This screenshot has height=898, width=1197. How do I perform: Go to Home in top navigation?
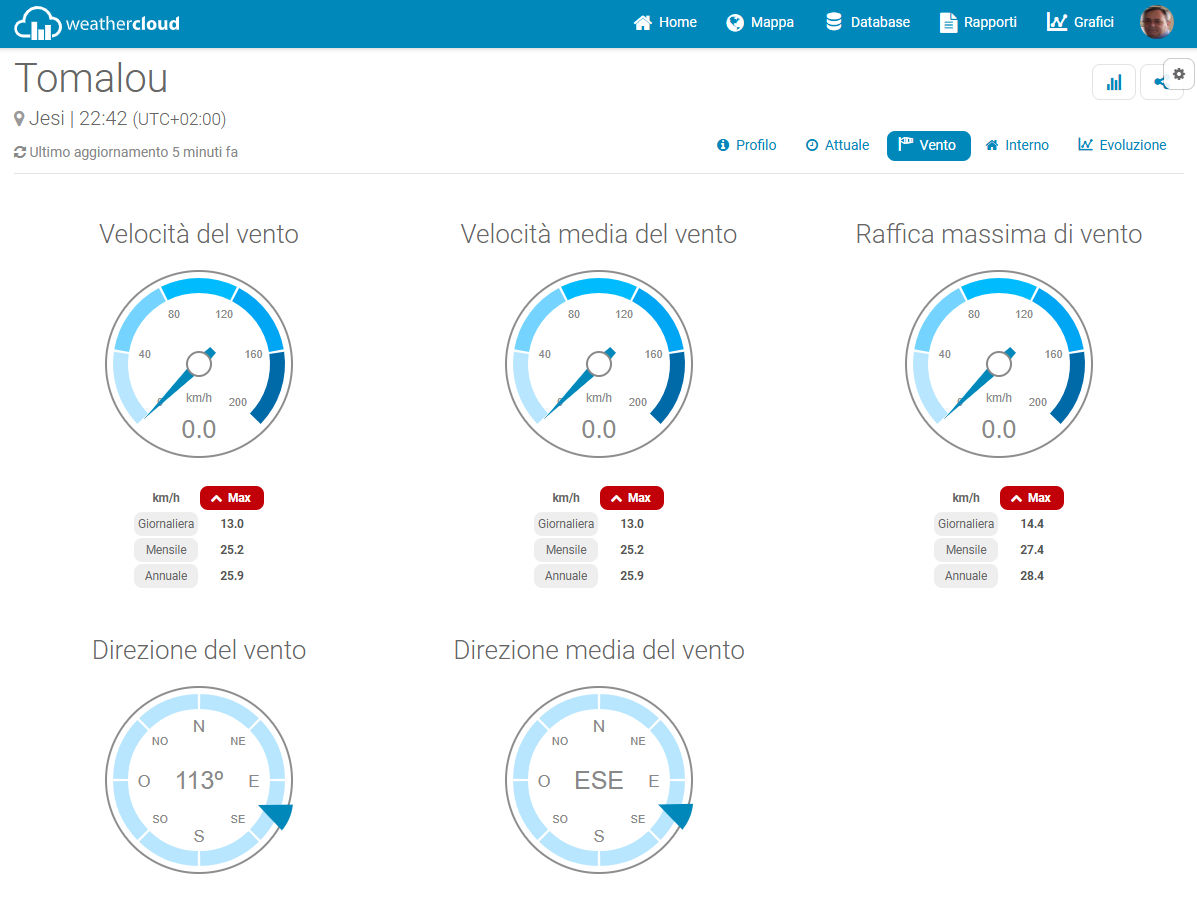[665, 23]
